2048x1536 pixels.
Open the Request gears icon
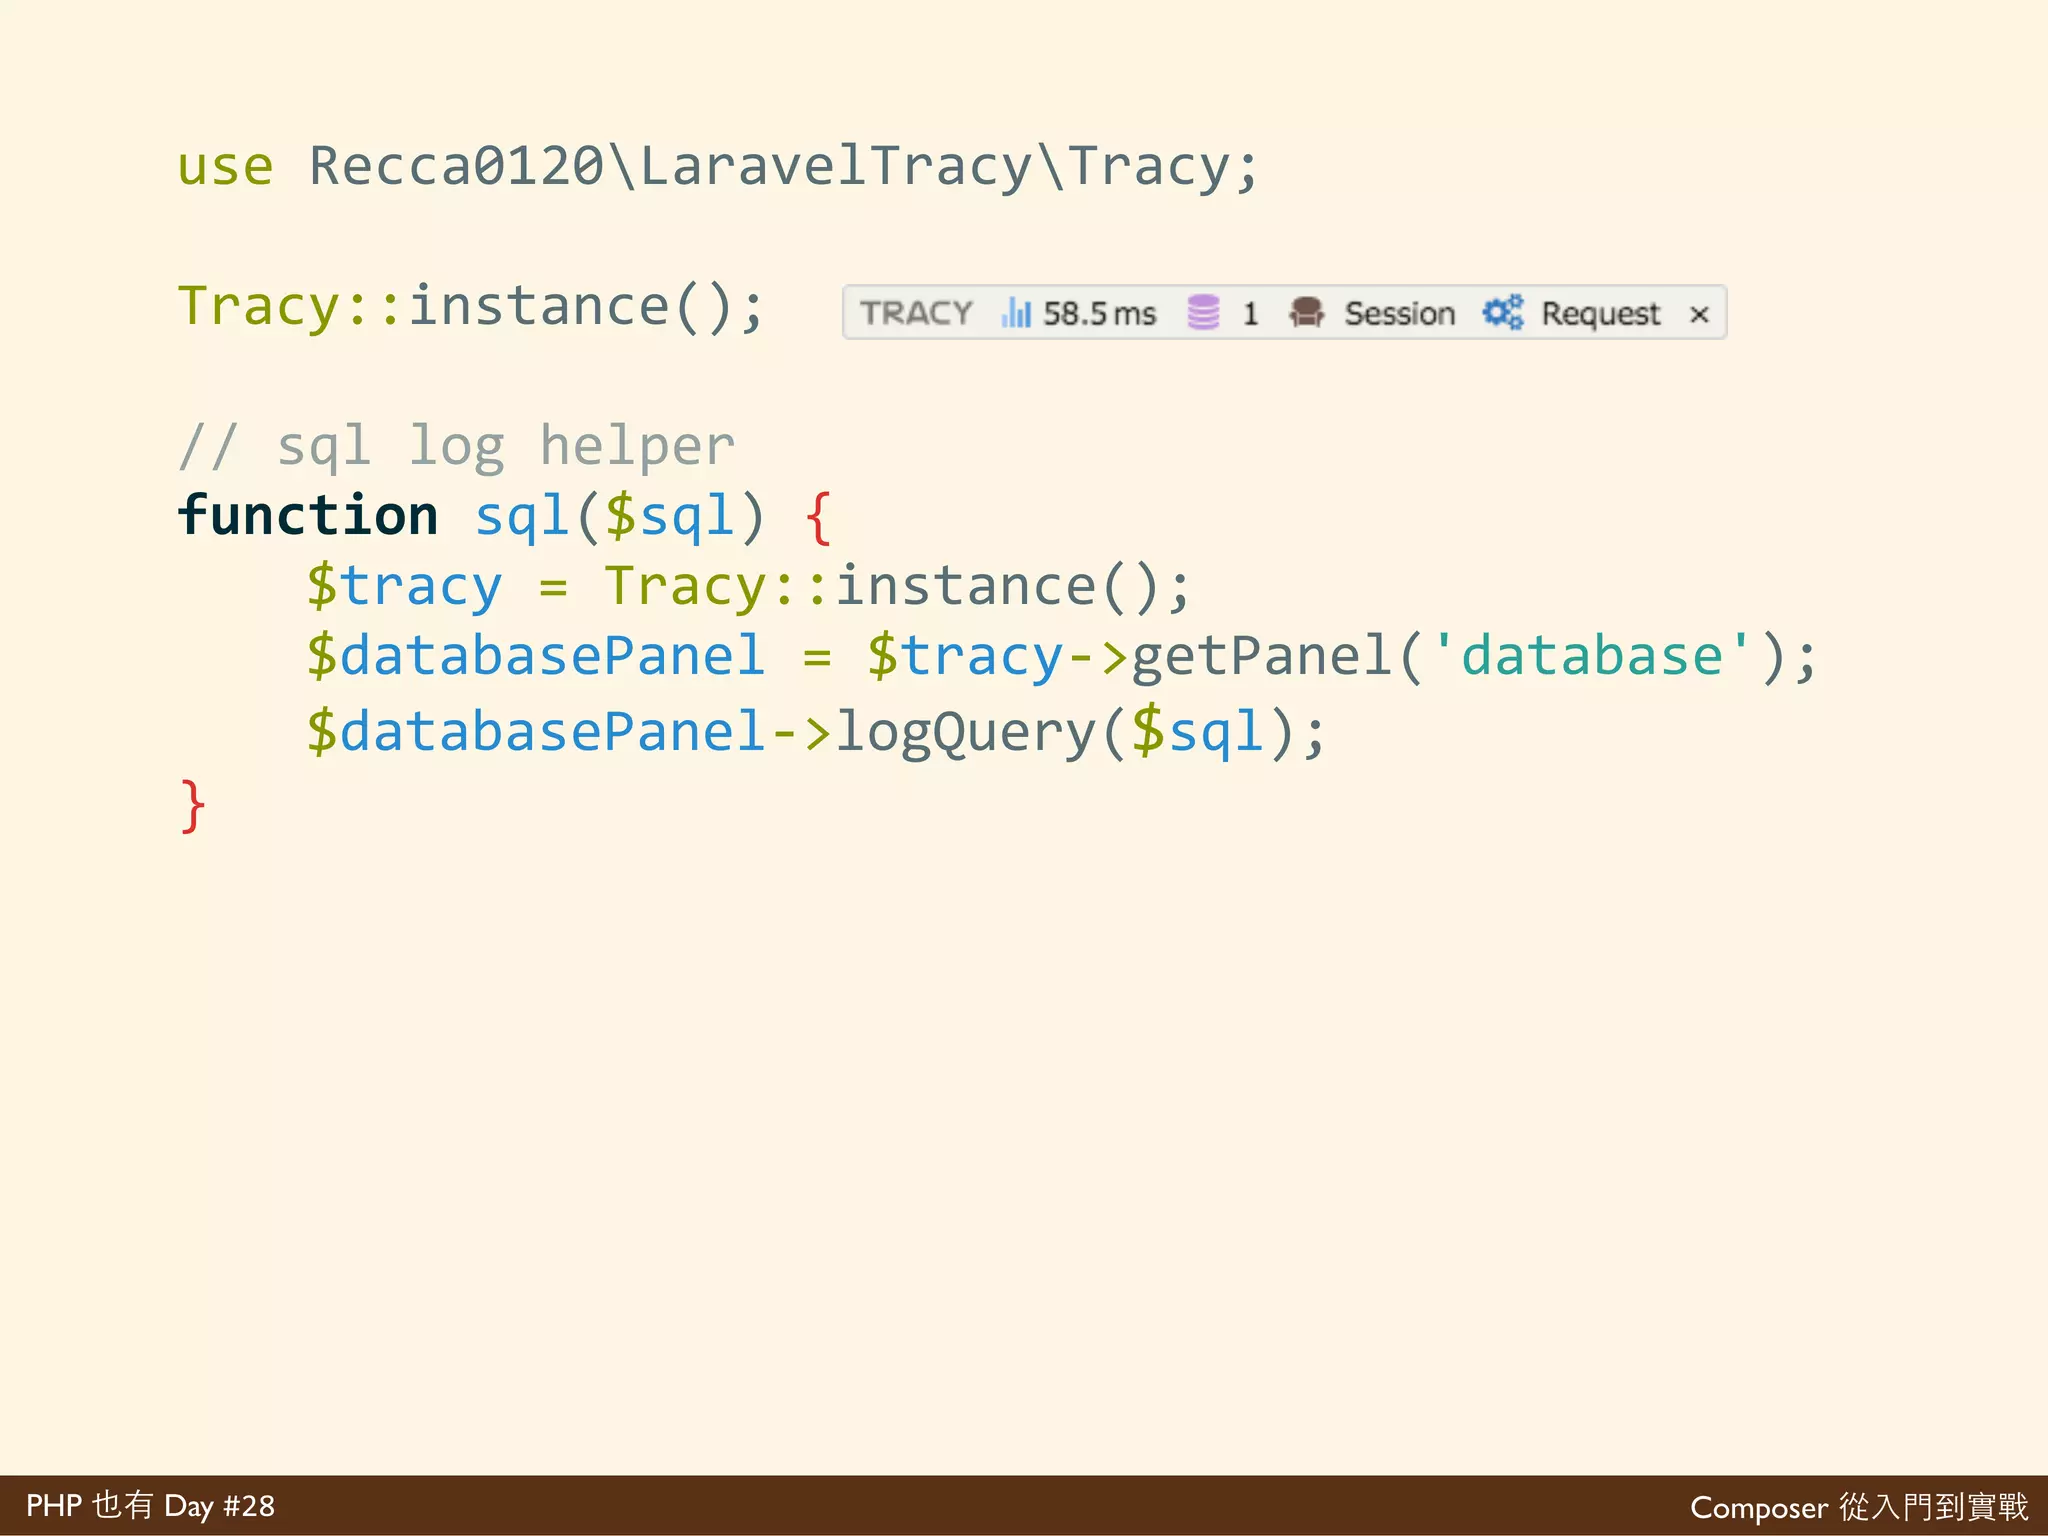coord(1503,313)
